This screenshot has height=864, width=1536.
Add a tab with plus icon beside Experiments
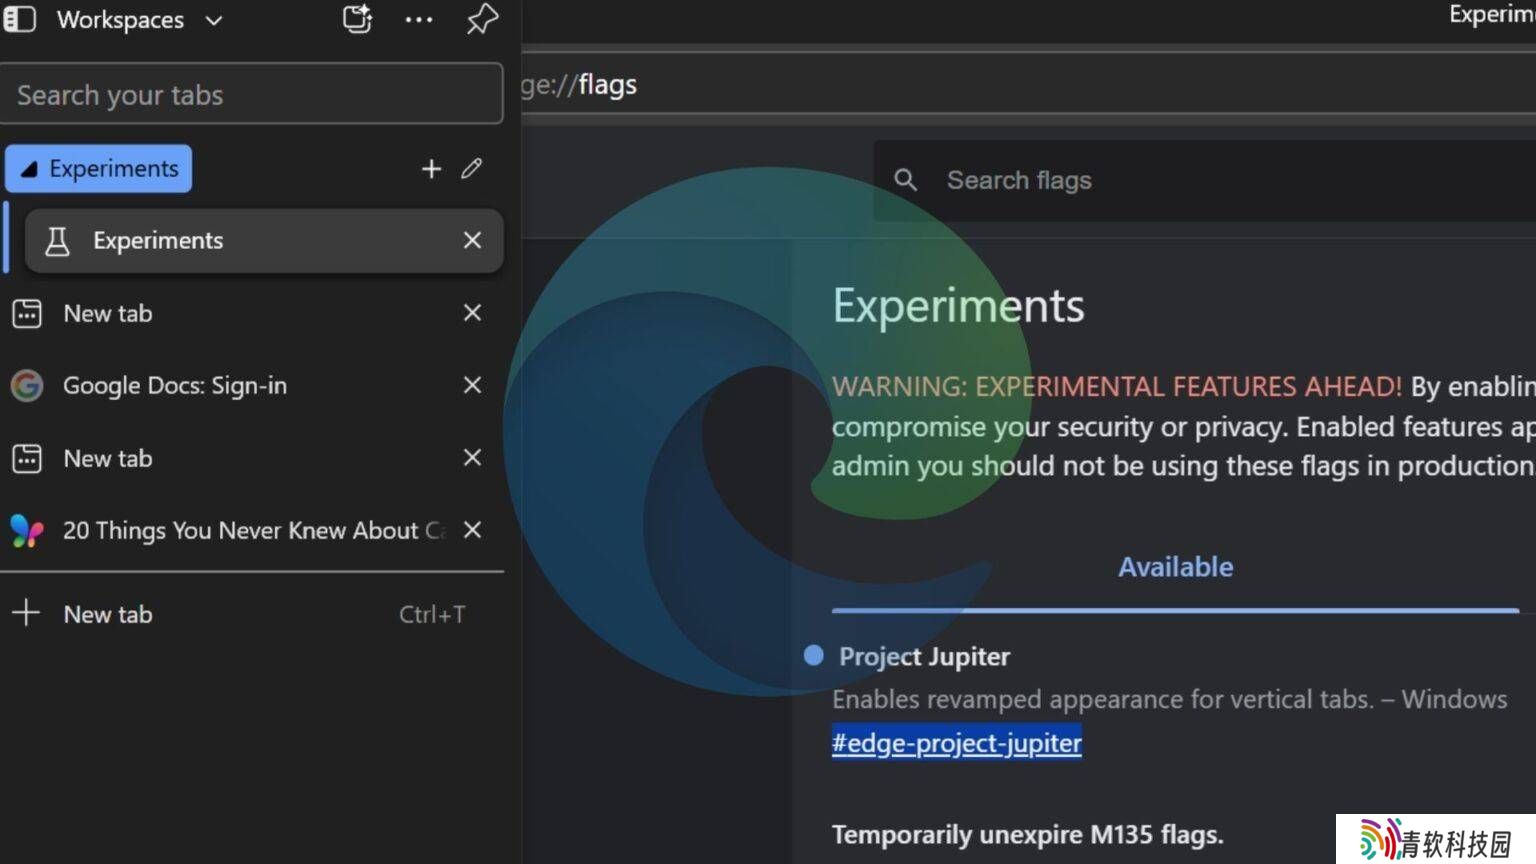click(x=431, y=169)
